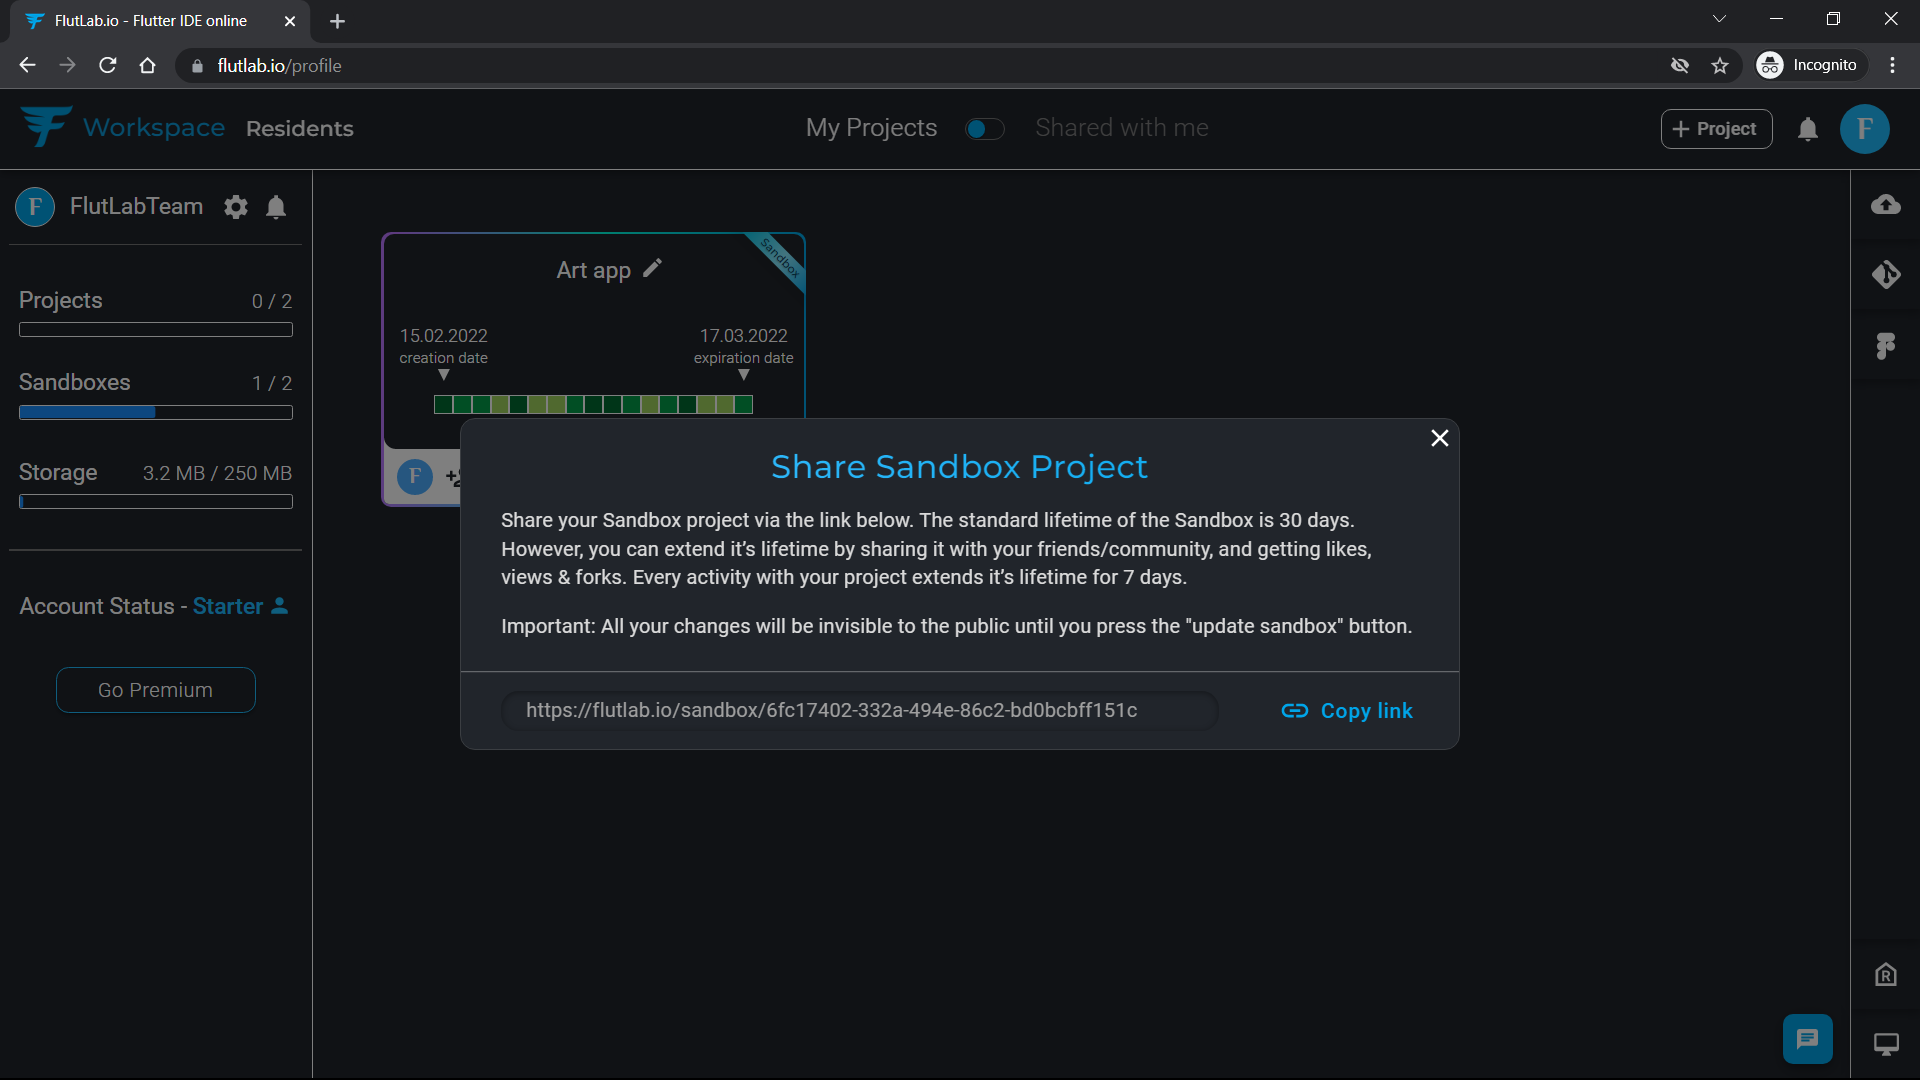Image resolution: width=1920 pixels, height=1080 pixels.
Task: Click the Sandboxes usage progress bar
Action: pos(156,413)
